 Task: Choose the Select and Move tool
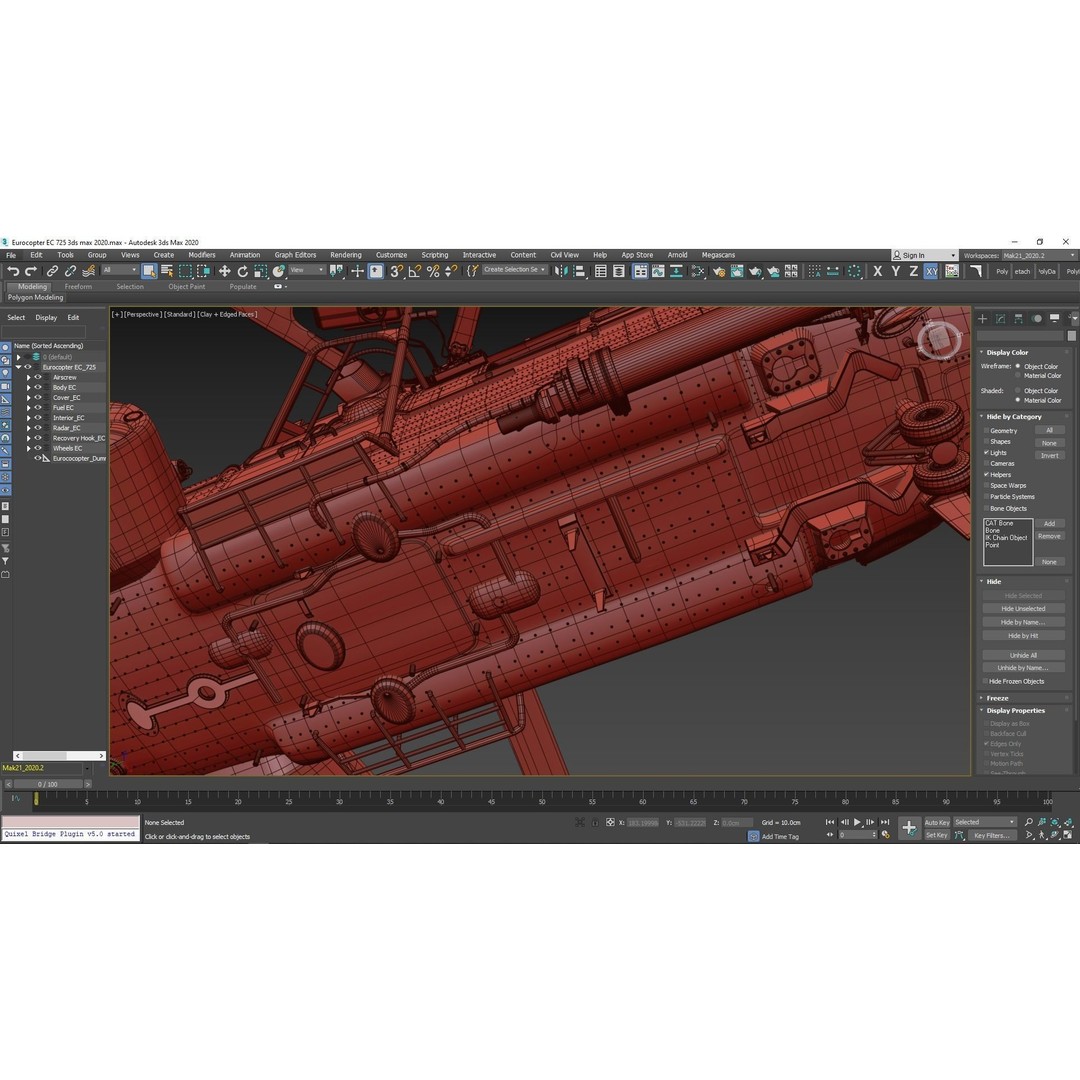click(225, 271)
